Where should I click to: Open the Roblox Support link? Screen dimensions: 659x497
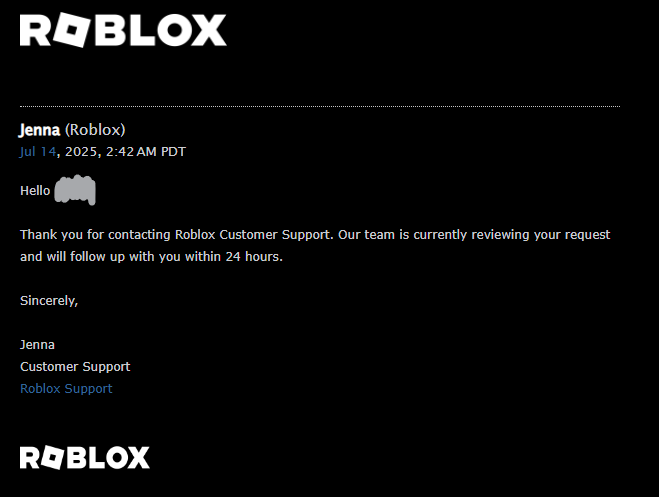click(66, 389)
